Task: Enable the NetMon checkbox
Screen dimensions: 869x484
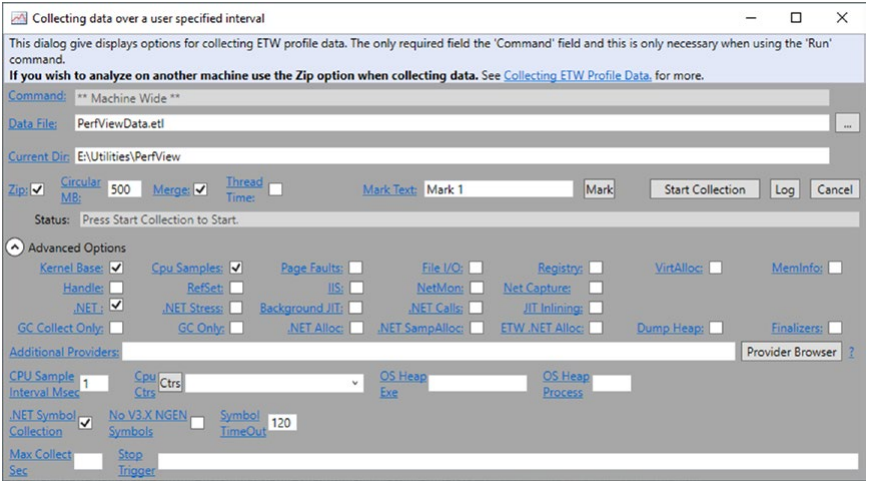Action: (476, 288)
